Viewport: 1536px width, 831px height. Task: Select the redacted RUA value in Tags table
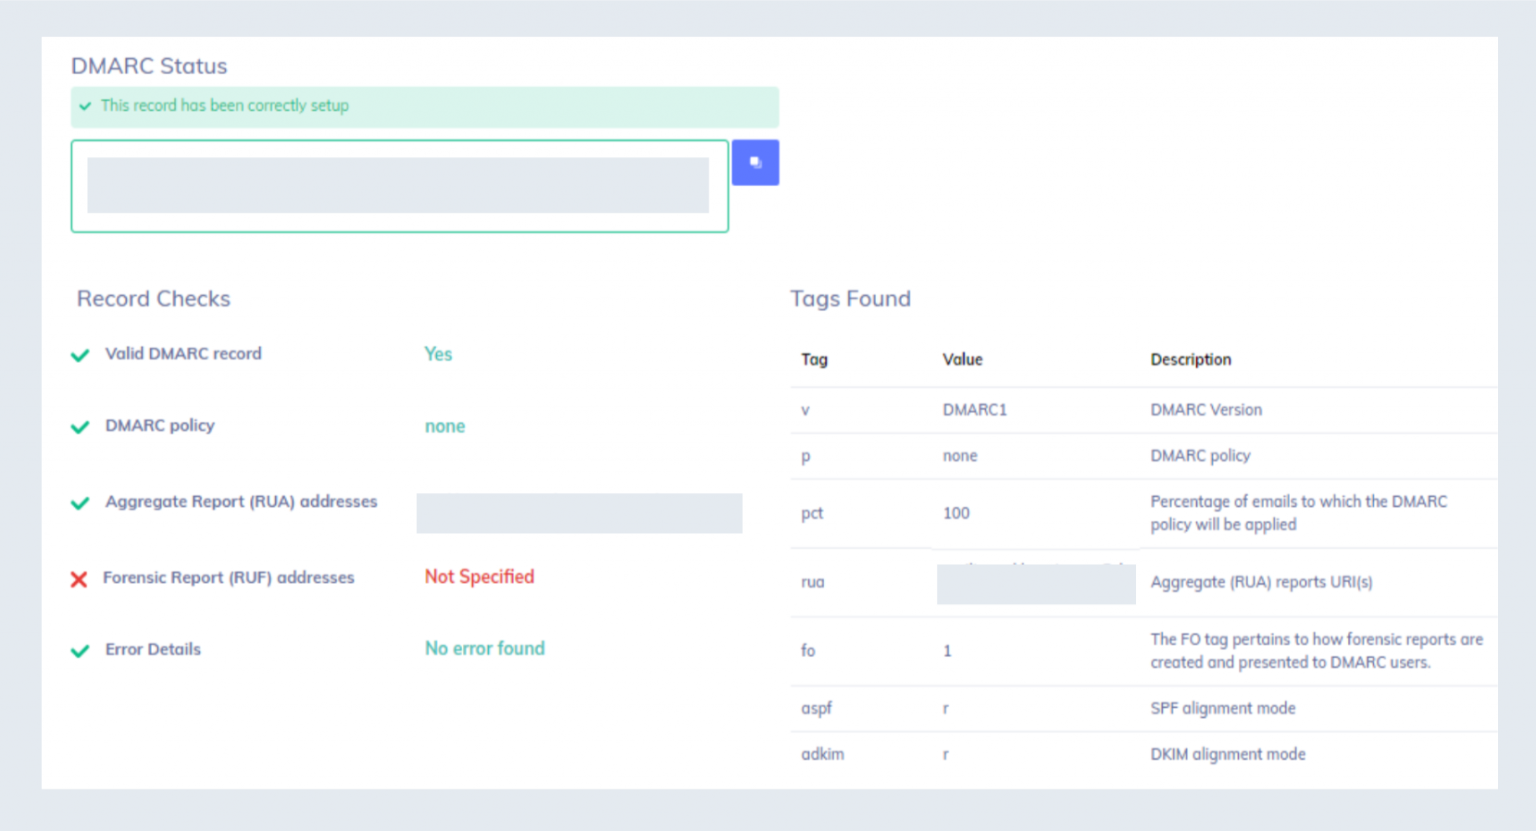[1035, 583]
